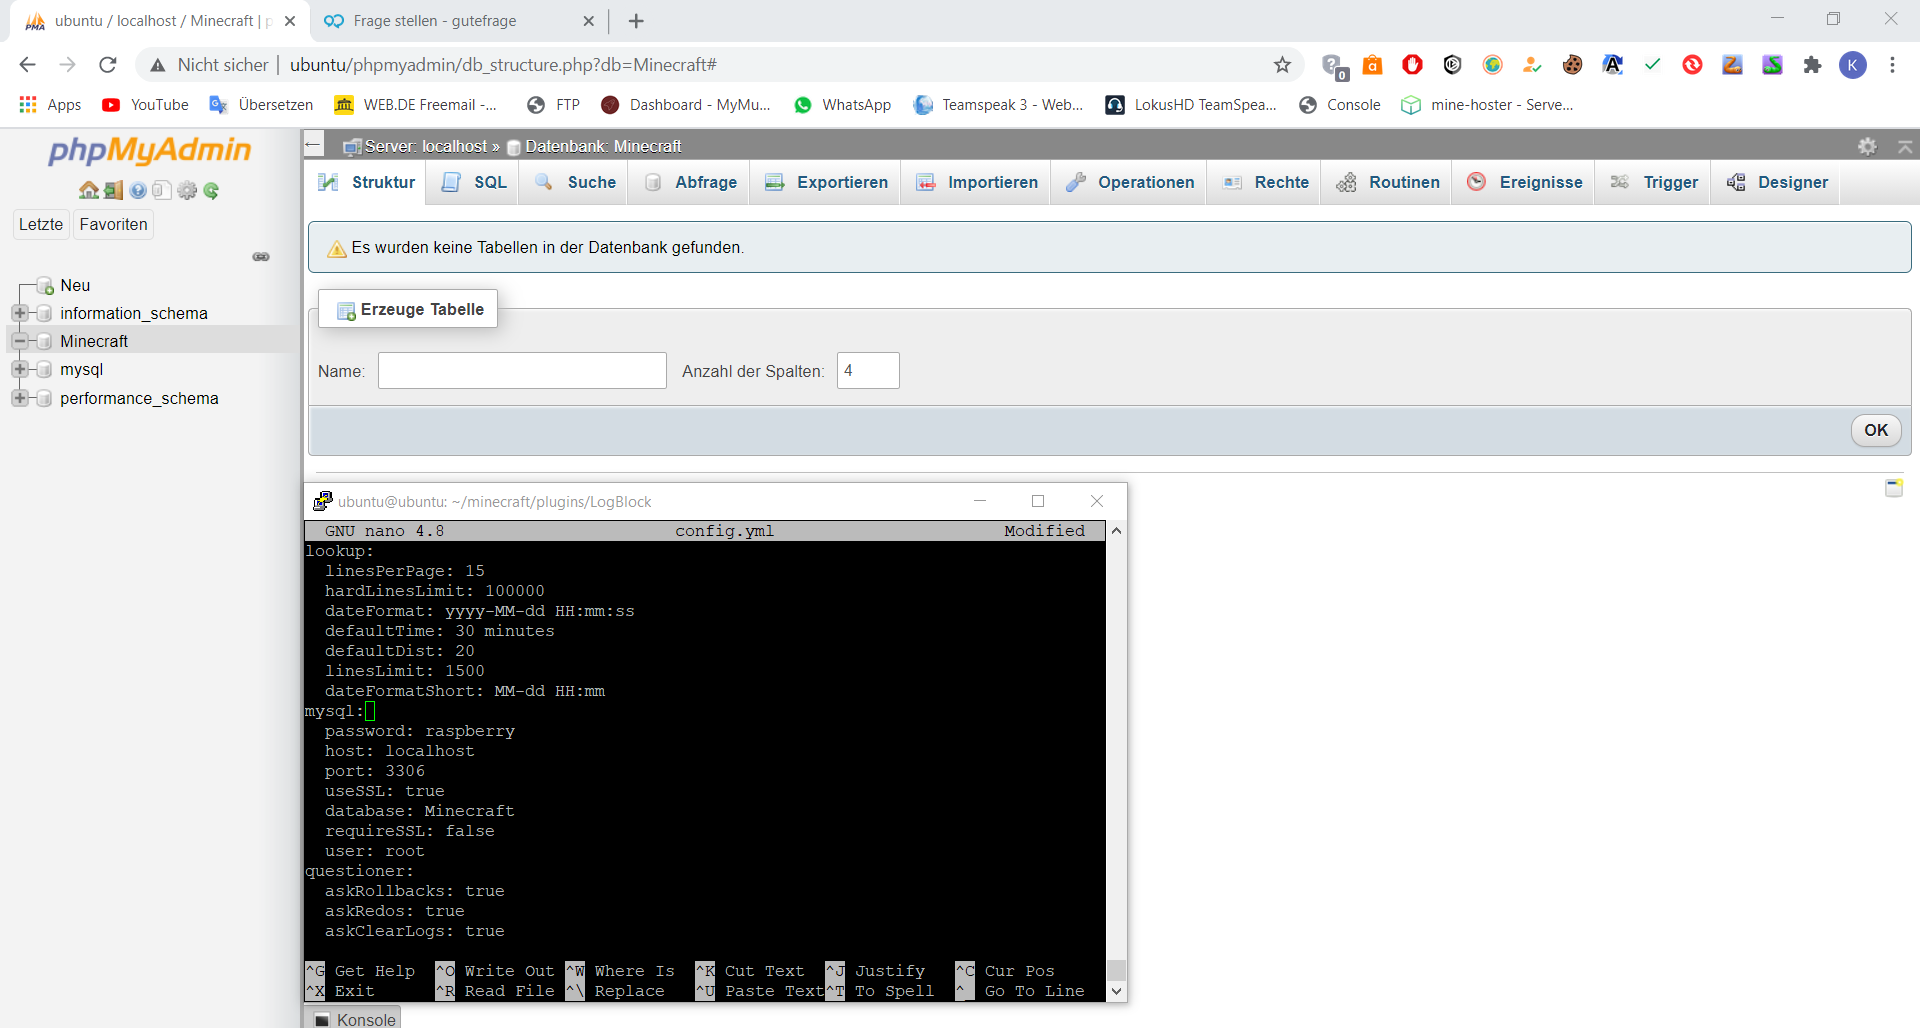Screen dimensions: 1920x1028
Task: Log out using the exit door icon
Action: [112, 190]
